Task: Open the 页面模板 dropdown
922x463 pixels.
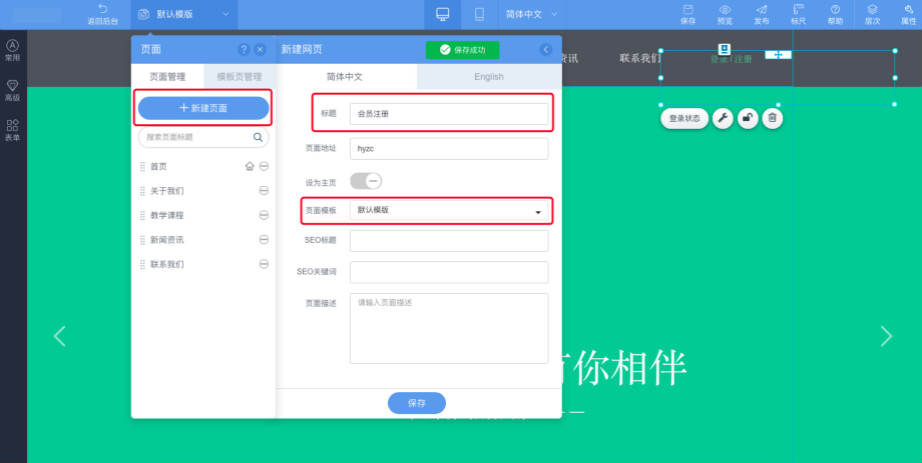Action: point(449,211)
